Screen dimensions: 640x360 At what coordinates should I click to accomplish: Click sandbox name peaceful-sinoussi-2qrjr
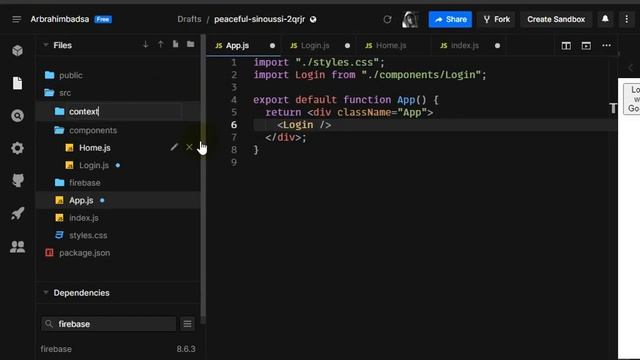(260, 19)
